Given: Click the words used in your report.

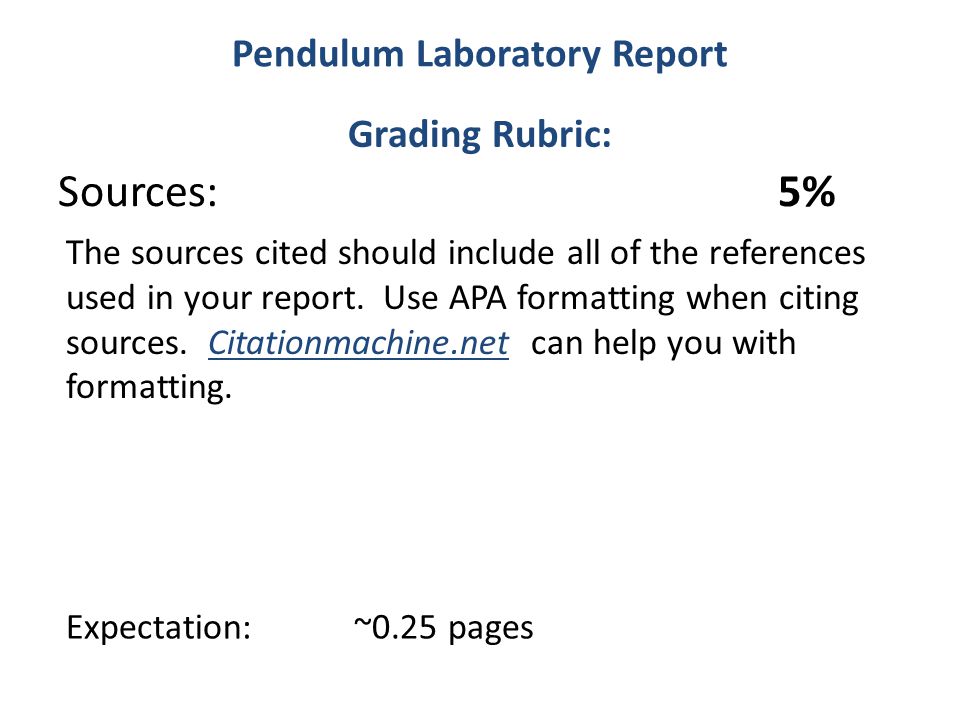Looking at the screenshot, I should tap(215, 299).
